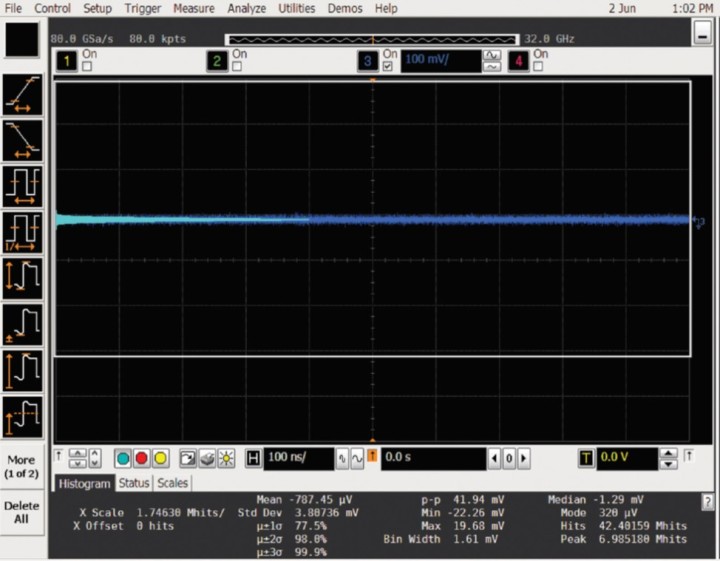Click the 1:02 PM clock

pyautogui.click(x=692, y=8)
